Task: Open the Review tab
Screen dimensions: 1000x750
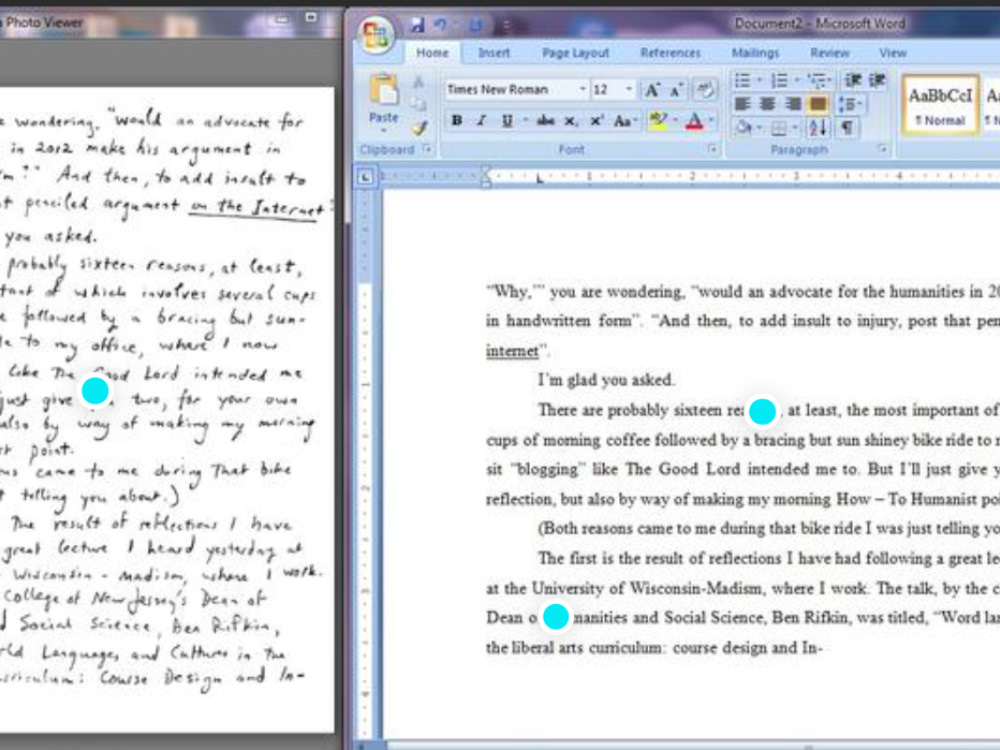Action: pyautogui.click(x=829, y=53)
